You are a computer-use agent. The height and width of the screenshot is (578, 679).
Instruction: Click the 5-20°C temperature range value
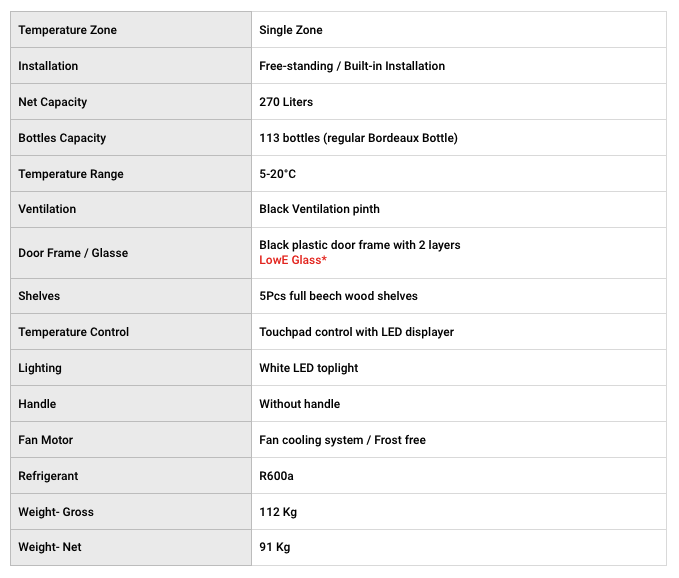pos(277,174)
